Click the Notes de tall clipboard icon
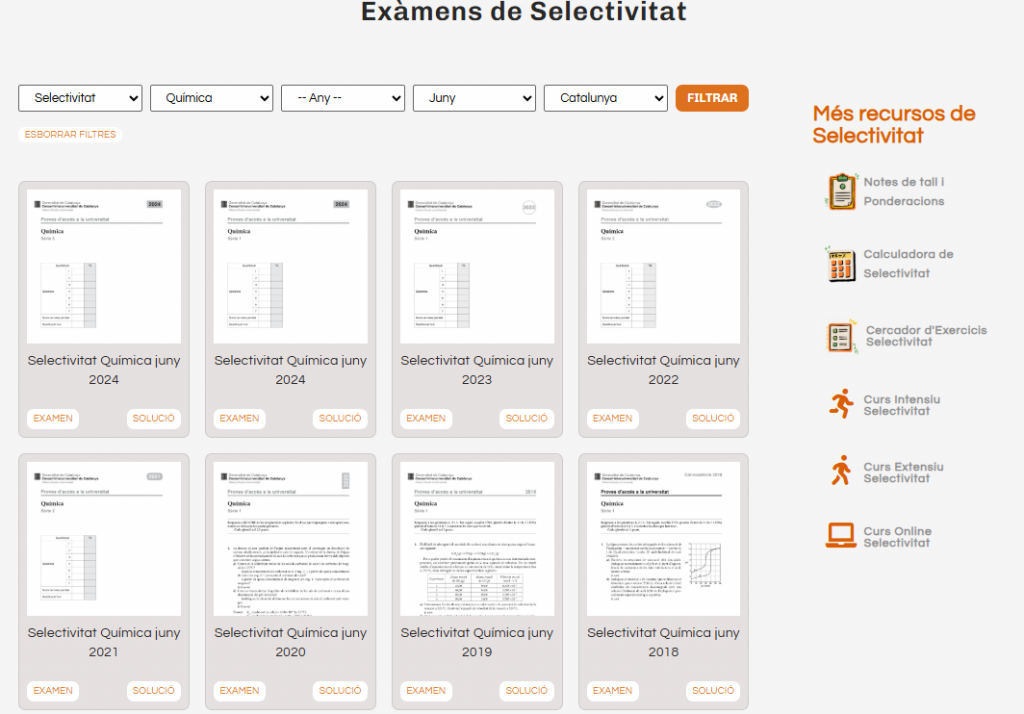Viewport: 1024px width, 714px height. pyautogui.click(x=842, y=191)
